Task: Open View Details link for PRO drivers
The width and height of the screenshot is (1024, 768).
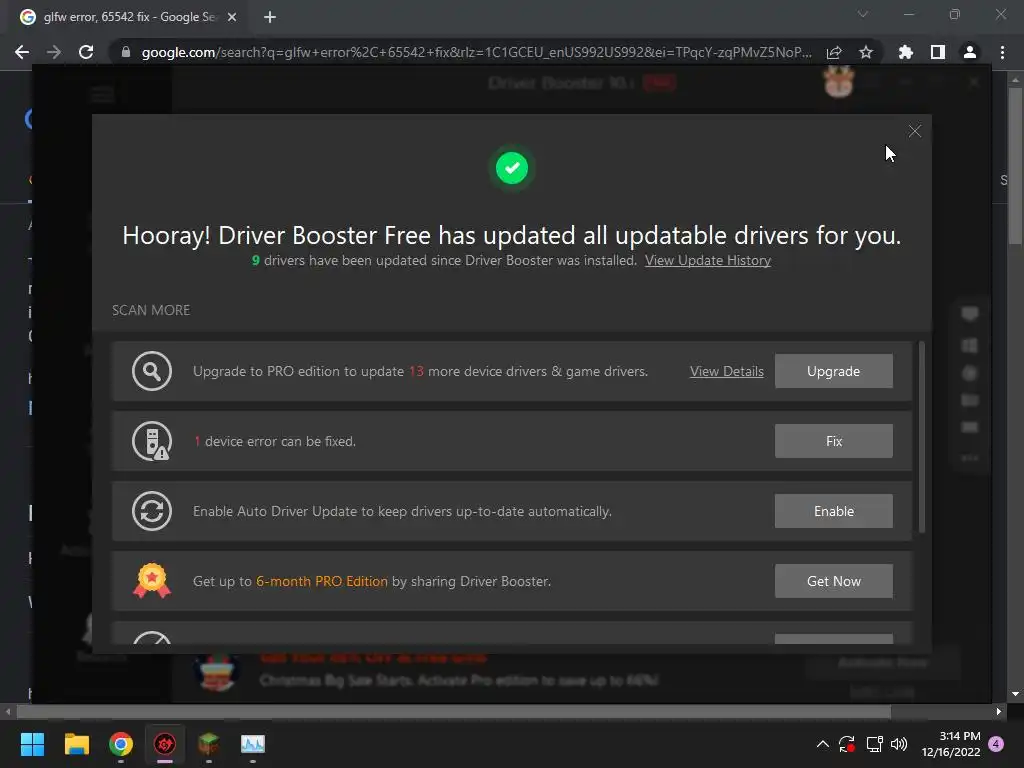Action: click(x=726, y=372)
